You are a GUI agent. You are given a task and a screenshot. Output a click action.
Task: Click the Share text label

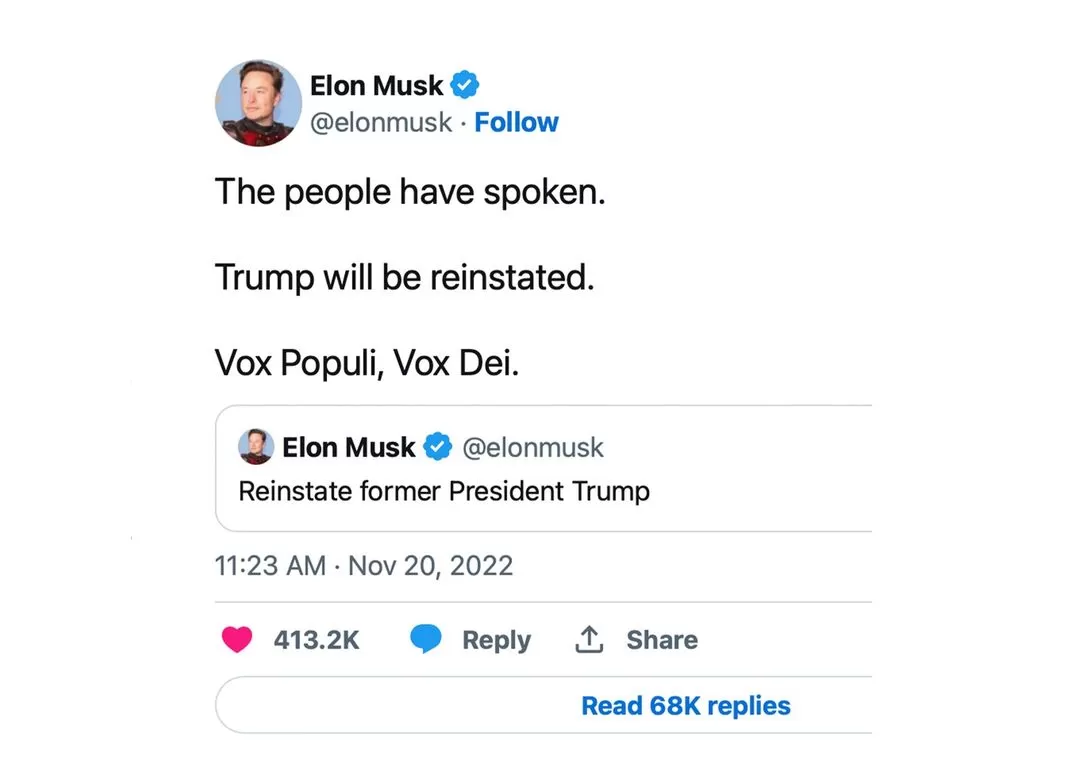point(662,640)
